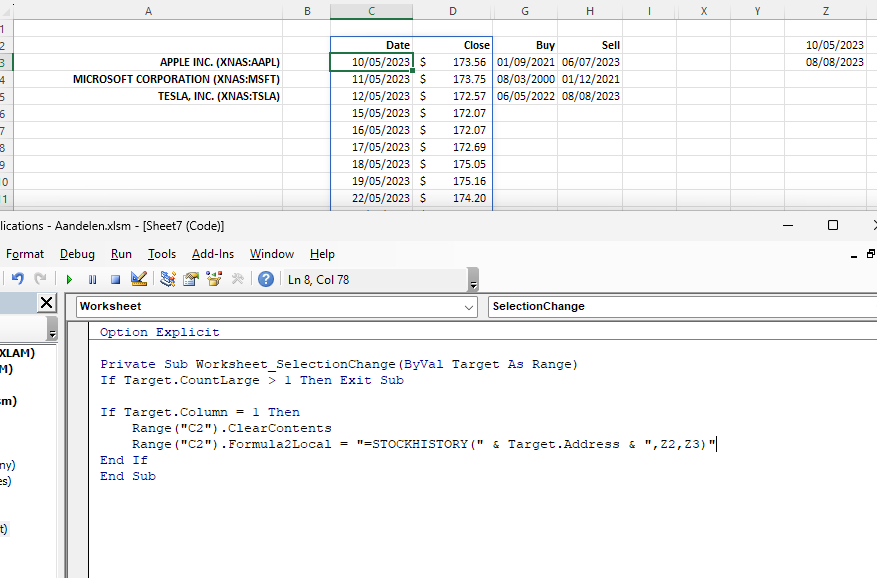The width and height of the screenshot is (877, 578).
Task: Open Project Explorer from toolbar icon
Action: pyautogui.click(x=168, y=279)
